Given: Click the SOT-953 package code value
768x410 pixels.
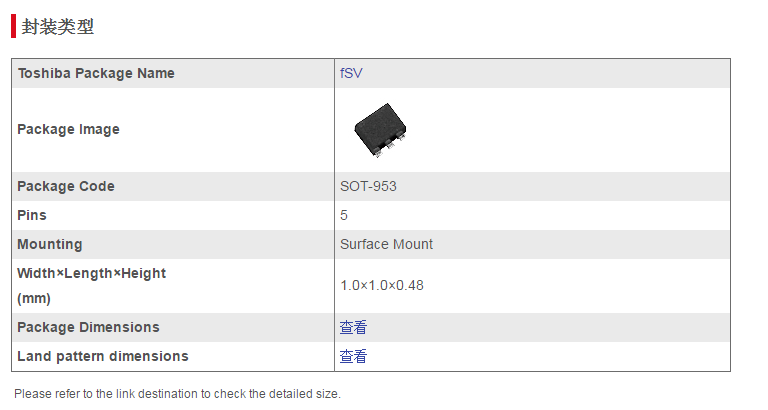Looking at the screenshot, I should (x=369, y=186).
